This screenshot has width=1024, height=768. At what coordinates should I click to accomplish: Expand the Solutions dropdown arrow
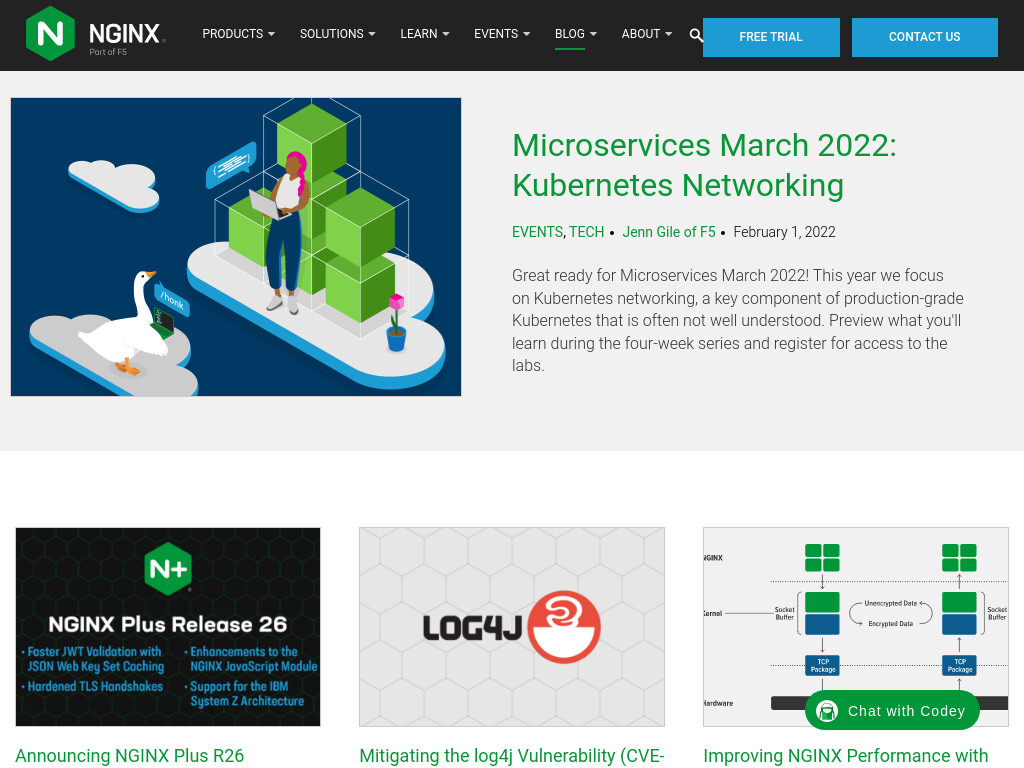(x=372, y=34)
